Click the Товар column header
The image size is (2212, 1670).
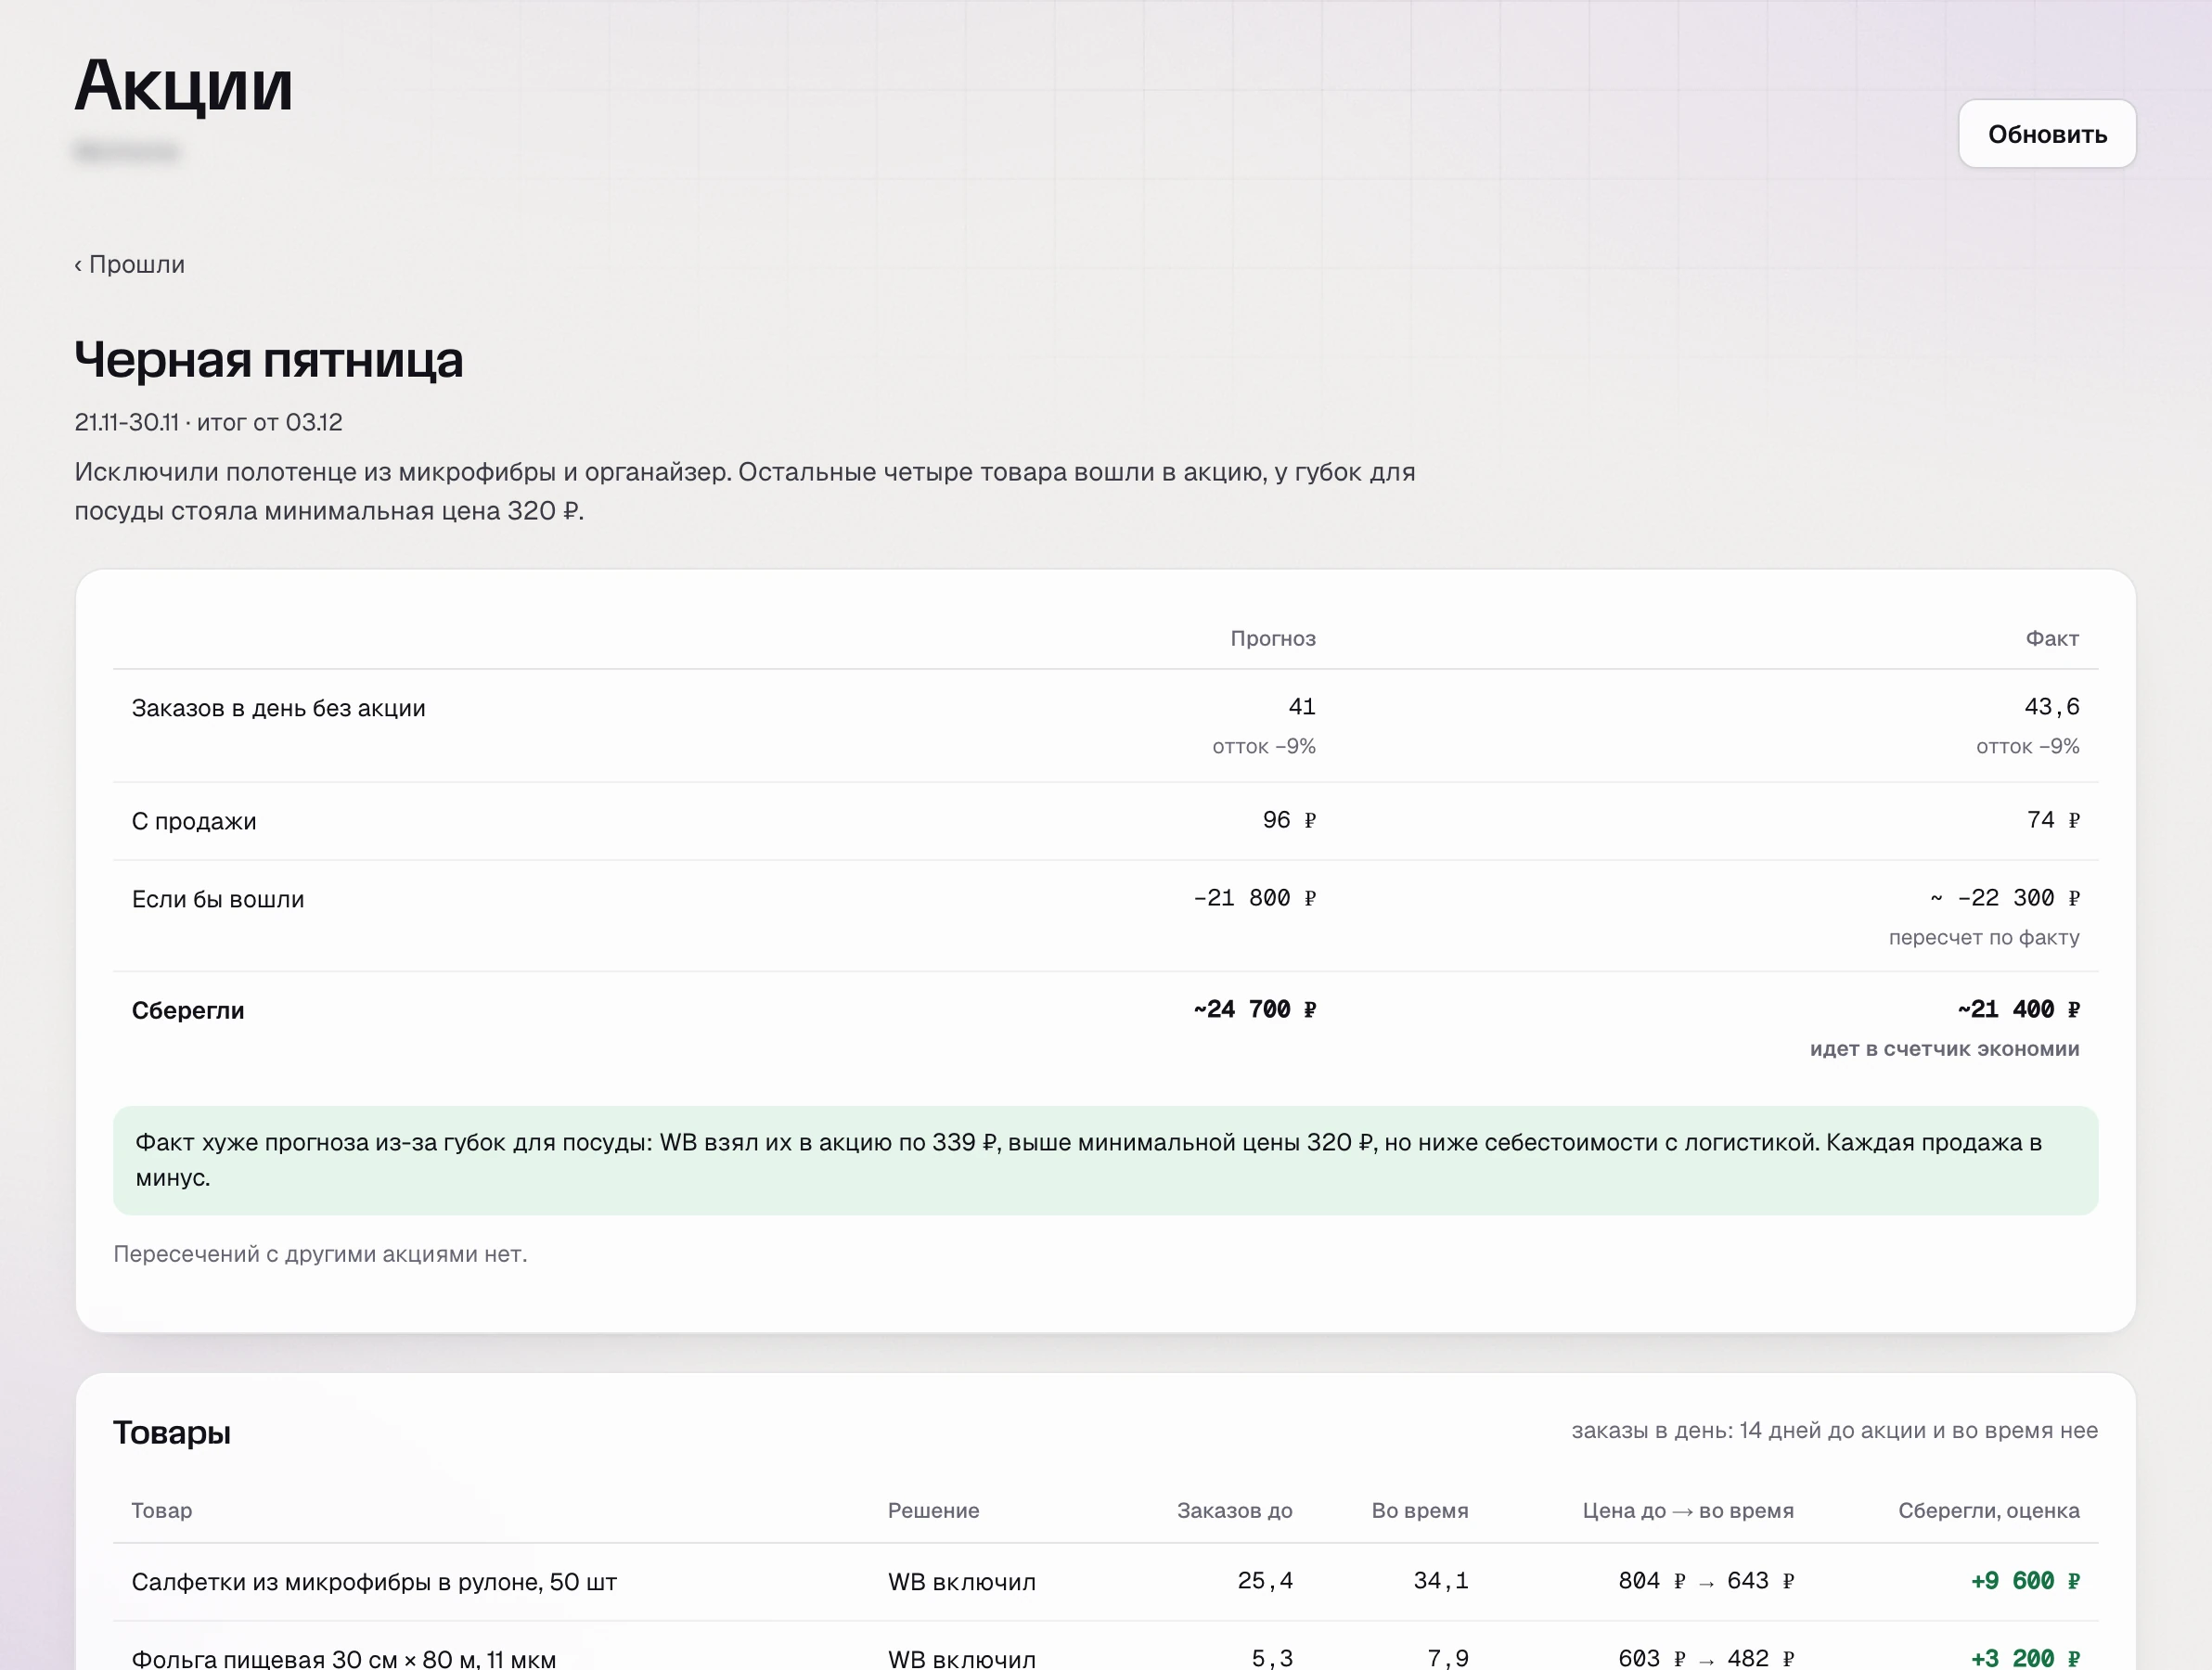[161, 1510]
